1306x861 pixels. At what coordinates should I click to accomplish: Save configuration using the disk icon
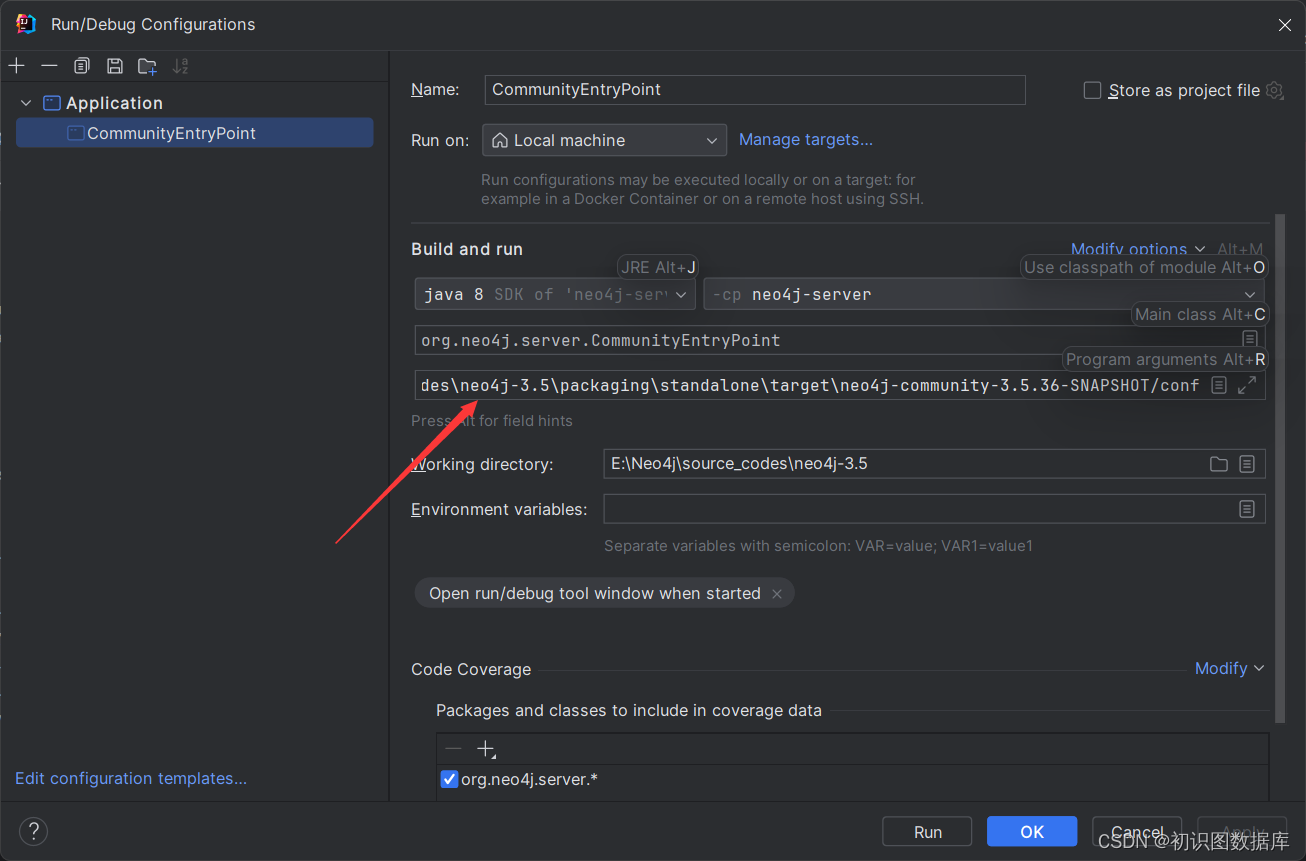tap(115, 66)
